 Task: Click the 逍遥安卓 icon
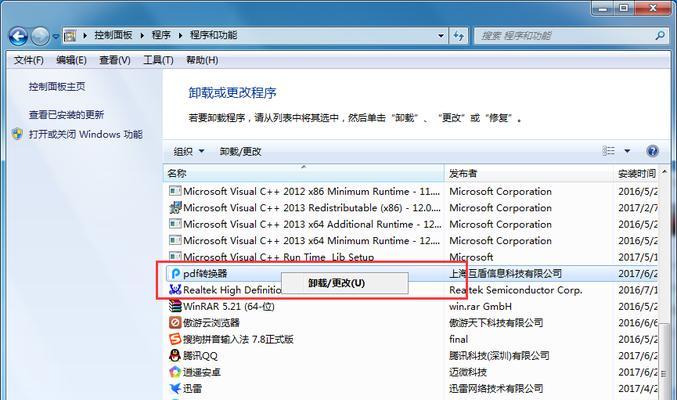point(175,371)
